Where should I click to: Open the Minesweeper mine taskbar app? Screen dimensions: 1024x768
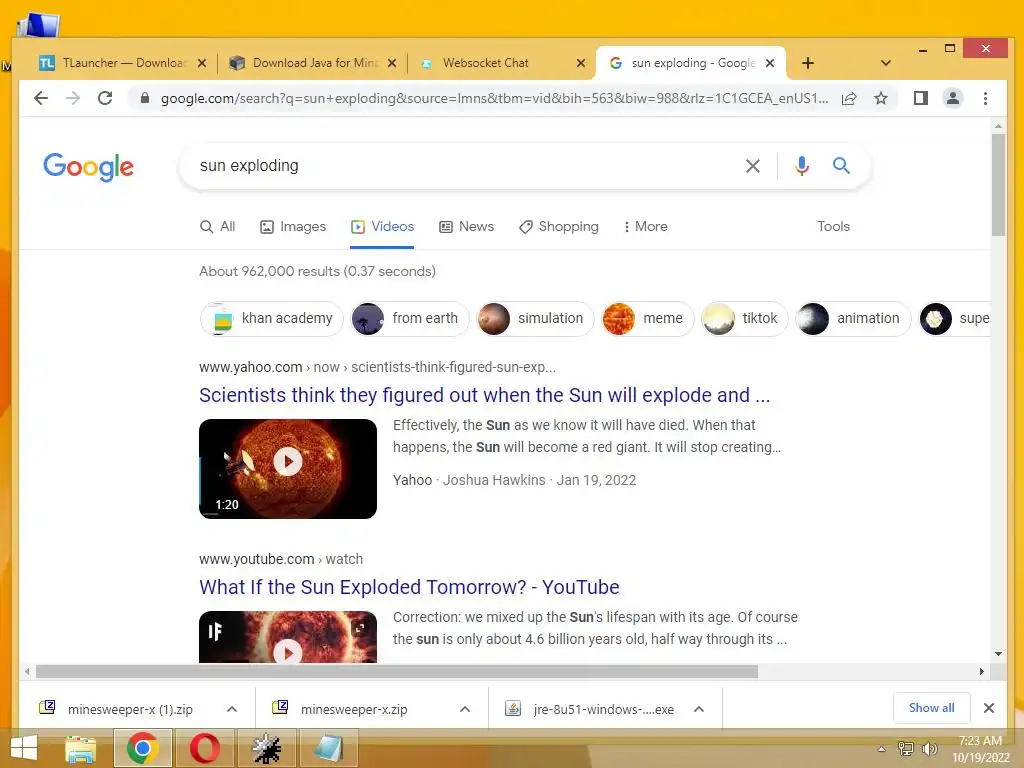coord(266,748)
